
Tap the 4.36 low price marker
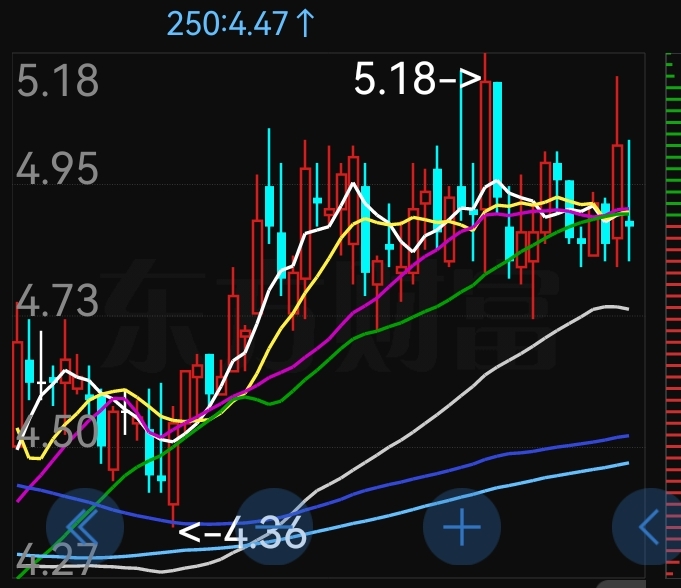click(242, 532)
